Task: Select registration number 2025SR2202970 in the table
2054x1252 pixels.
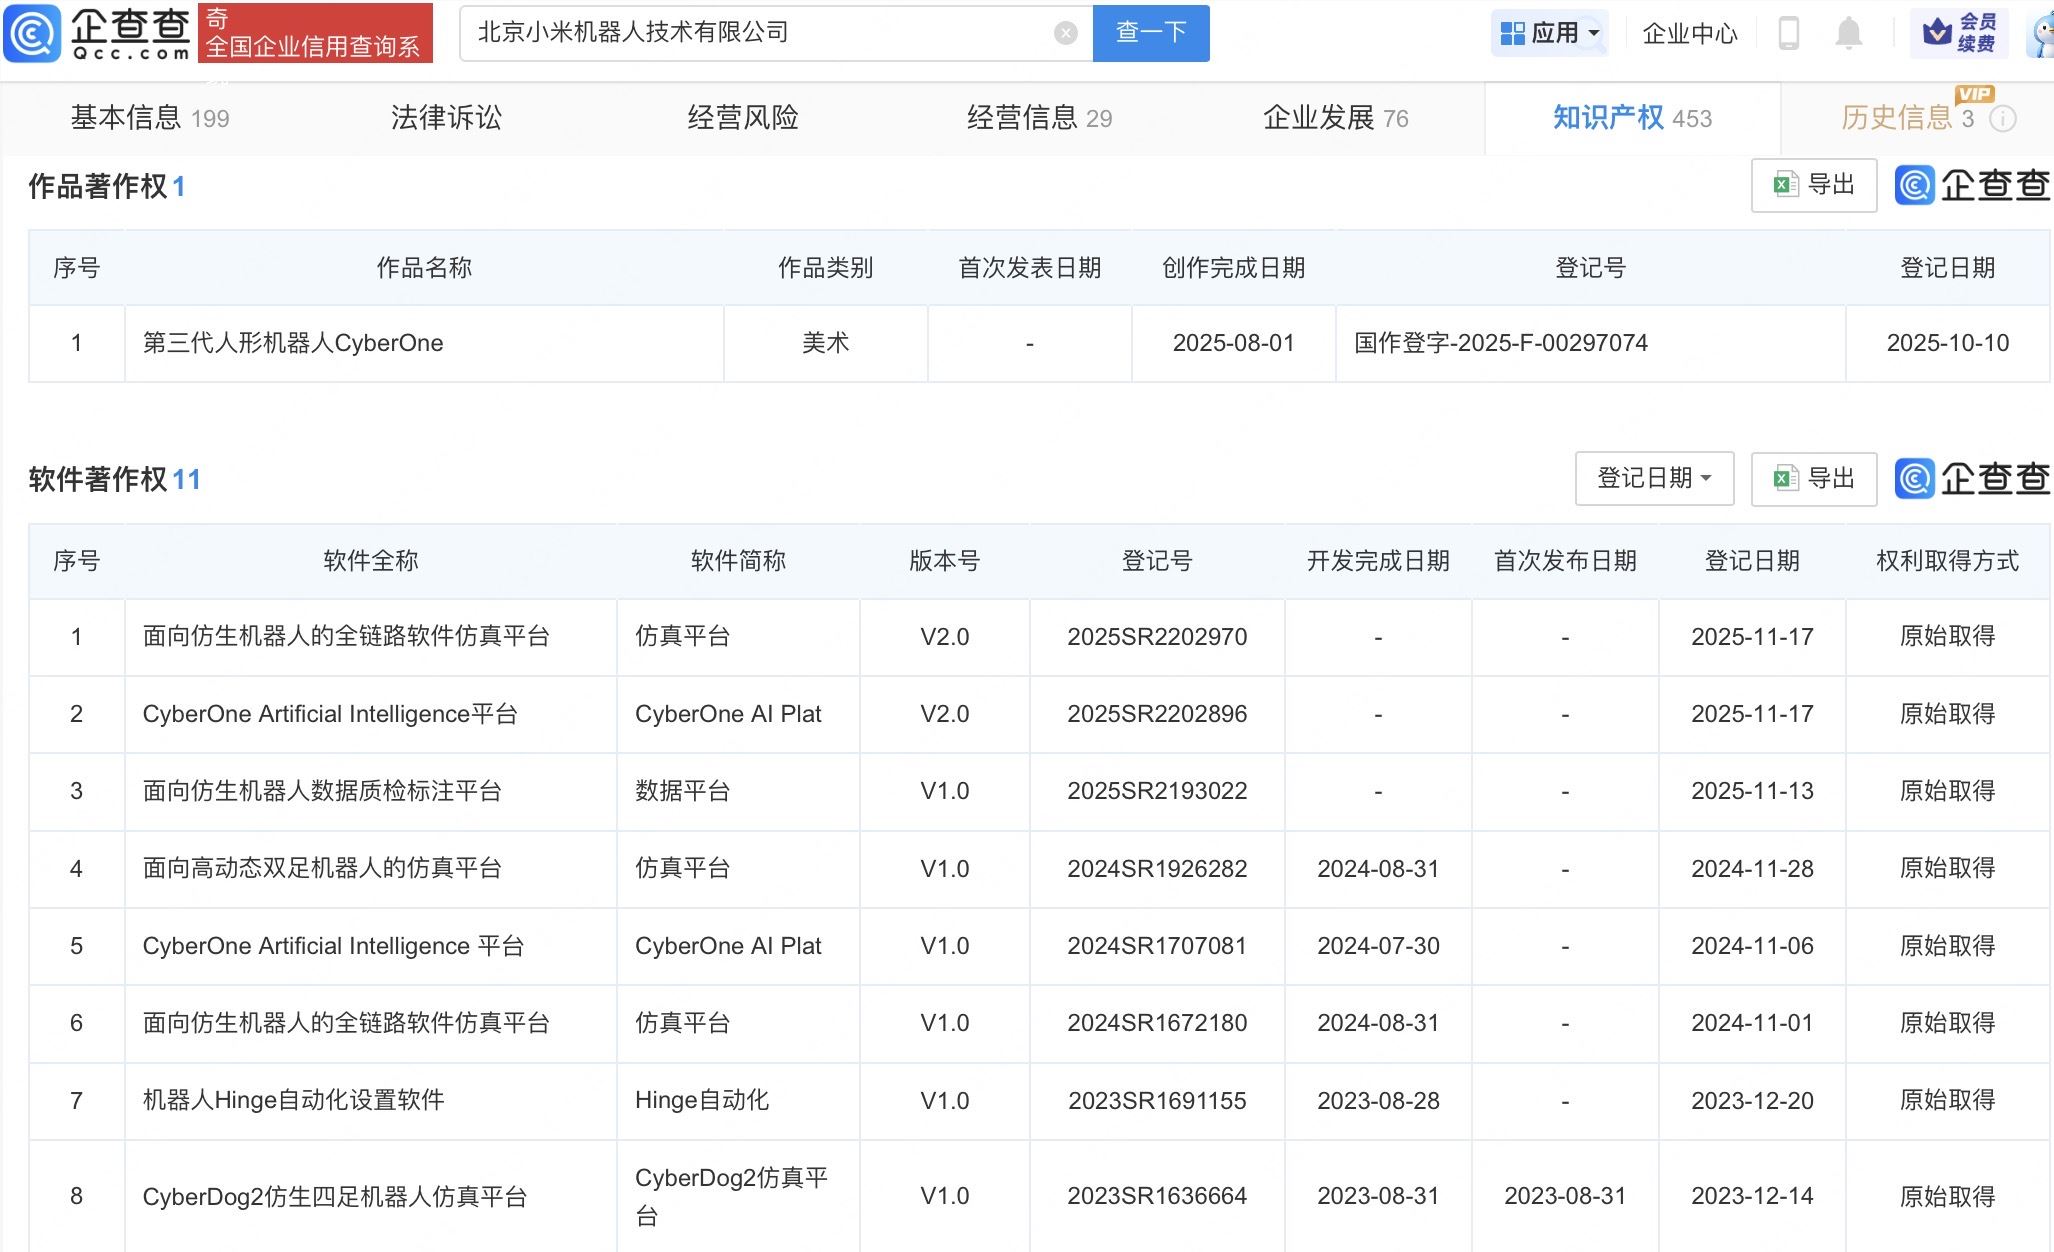Action: tap(1157, 636)
